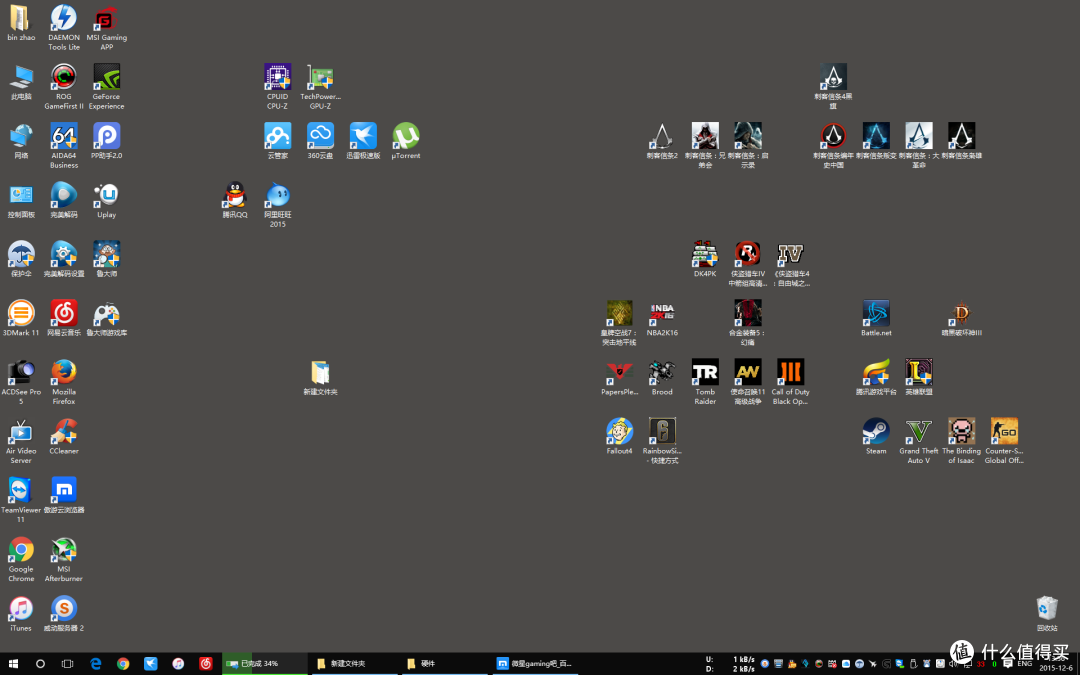Image resolution: width=1080 pixels, height=675 pixels.
Task: Launch the 网易云音乐 desktop shortcut
Action: [x=63, y=318]
